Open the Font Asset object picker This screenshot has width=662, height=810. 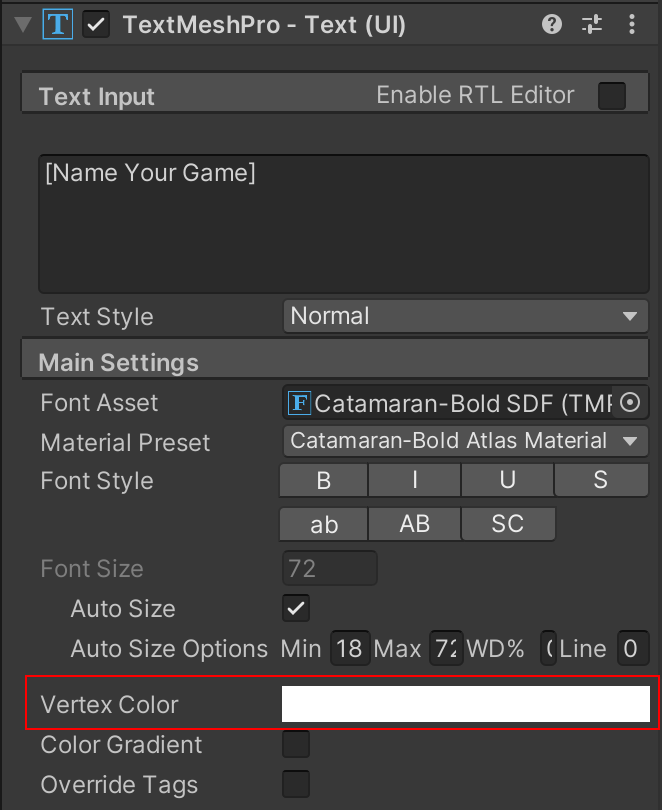pyautogui.click(x=630, y=403)
